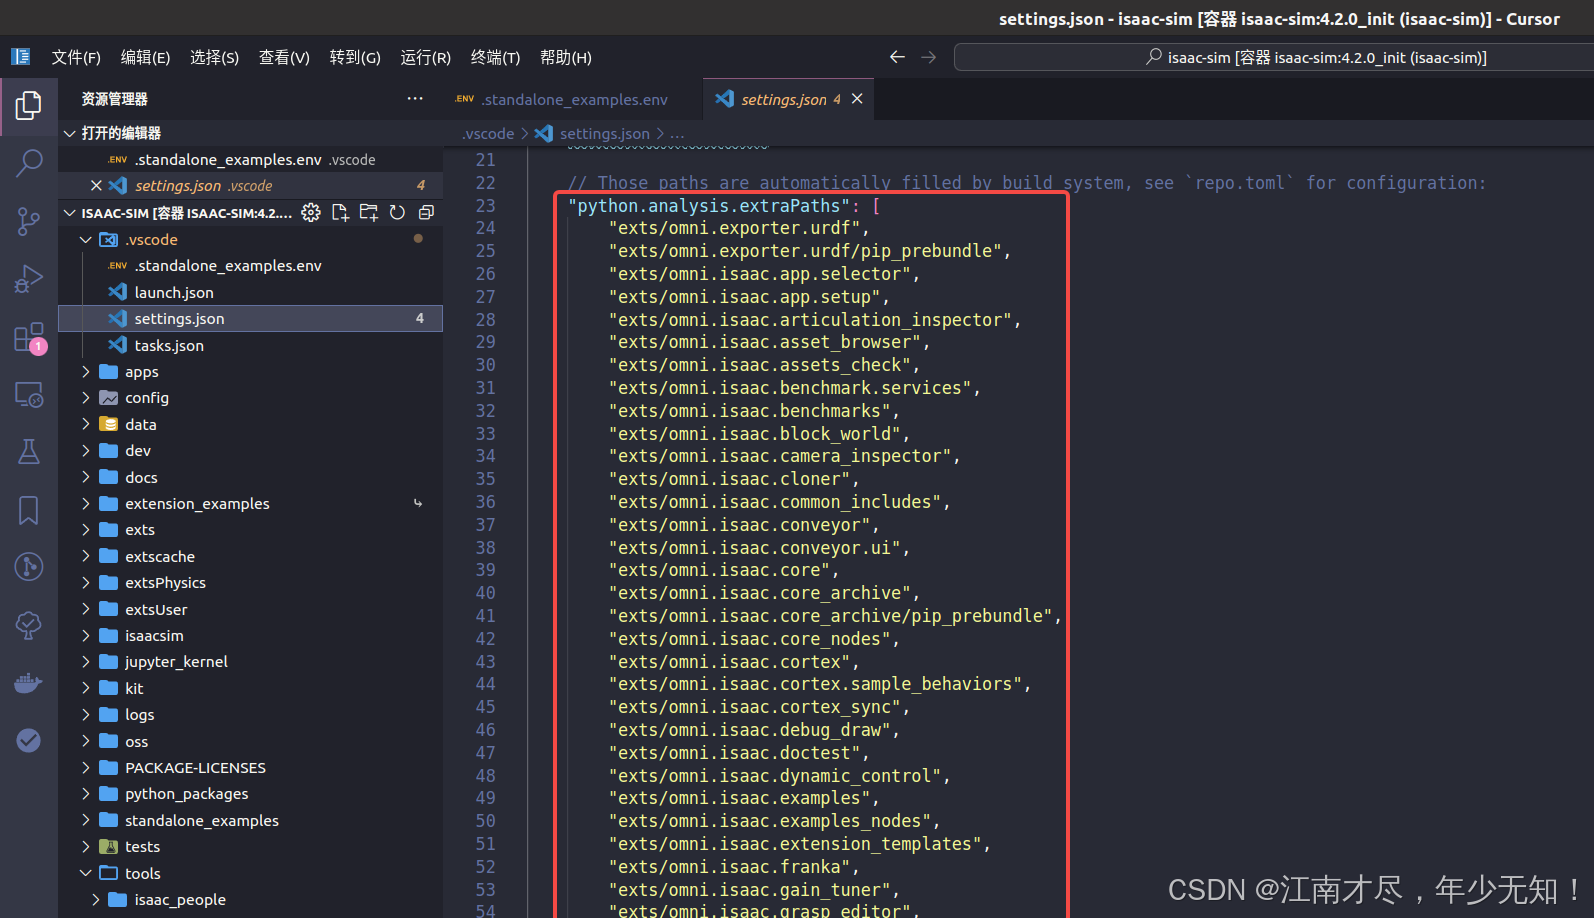Image resolution: width=1594 pixels, height=918 pixels.
Task: Open tasks.json in explorer
Action: coord(250,345)
